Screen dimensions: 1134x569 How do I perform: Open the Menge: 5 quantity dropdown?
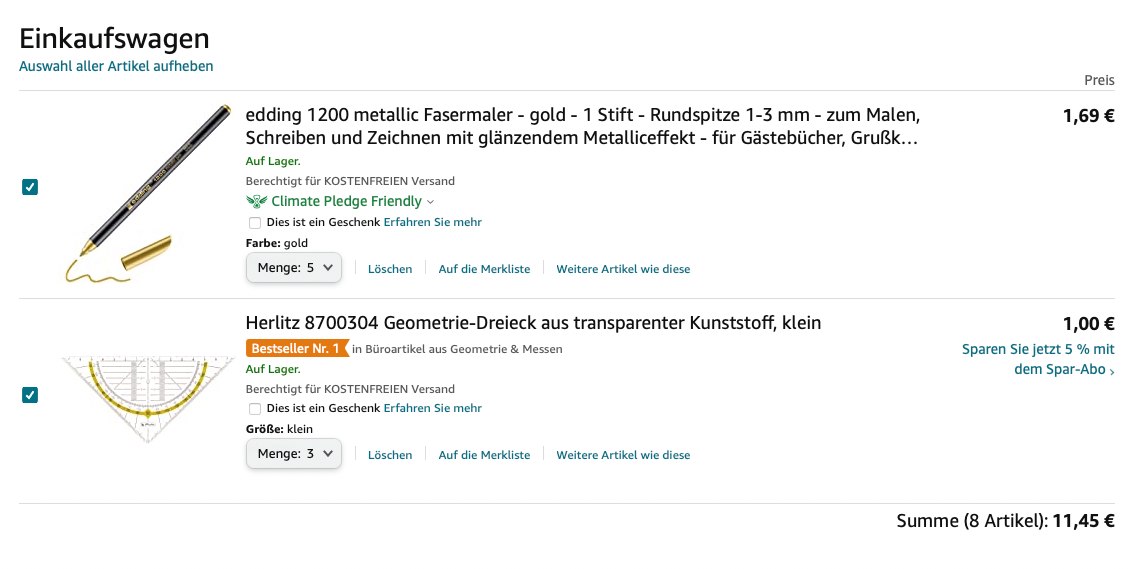[294, 268]
